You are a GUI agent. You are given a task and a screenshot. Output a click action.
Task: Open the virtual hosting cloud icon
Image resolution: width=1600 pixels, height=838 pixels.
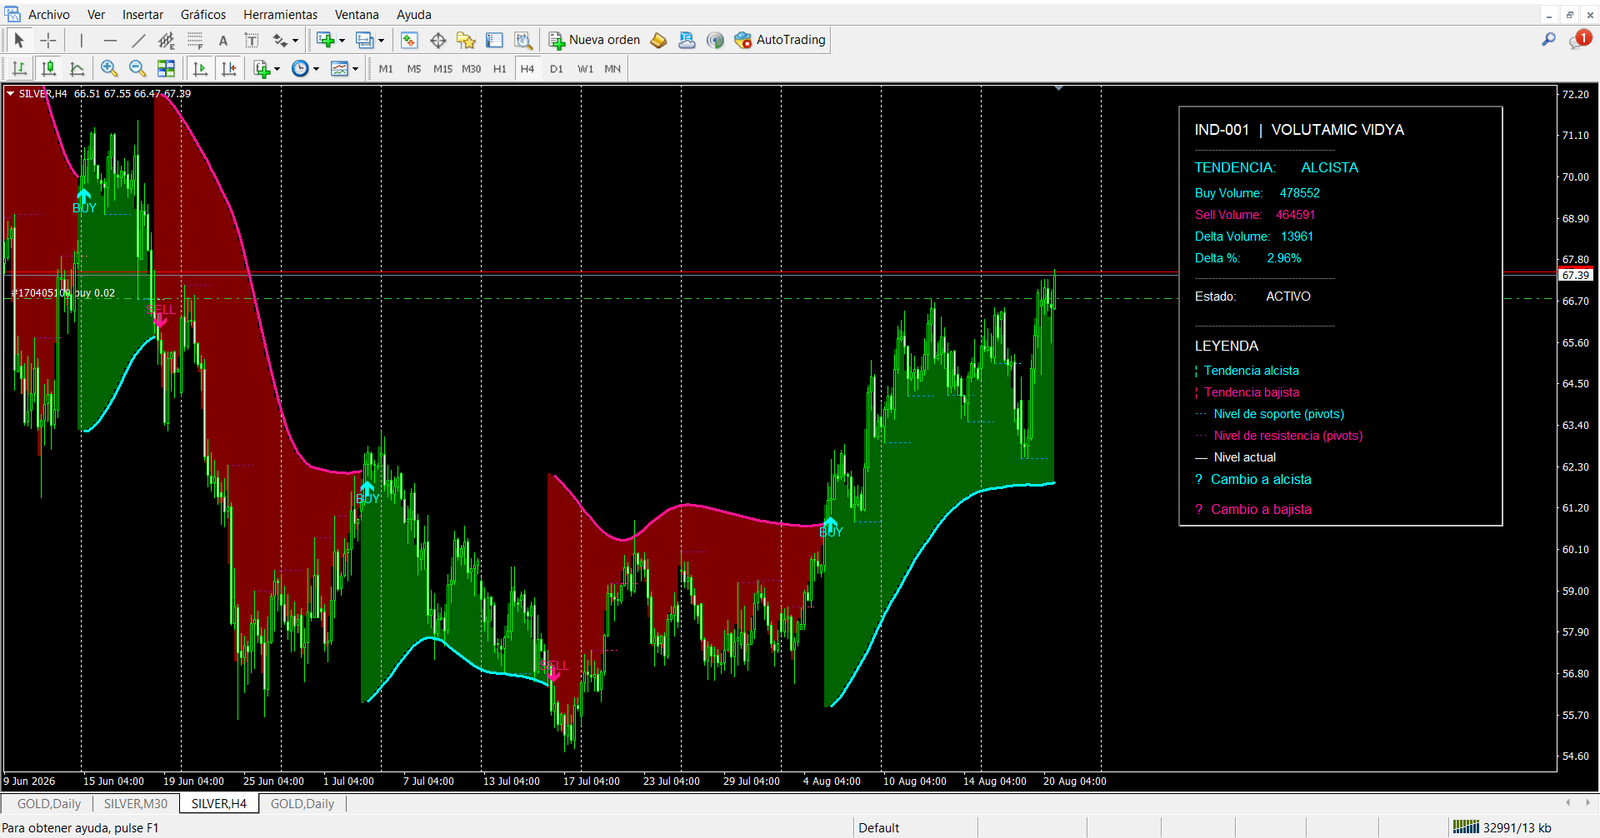(686, 40)
